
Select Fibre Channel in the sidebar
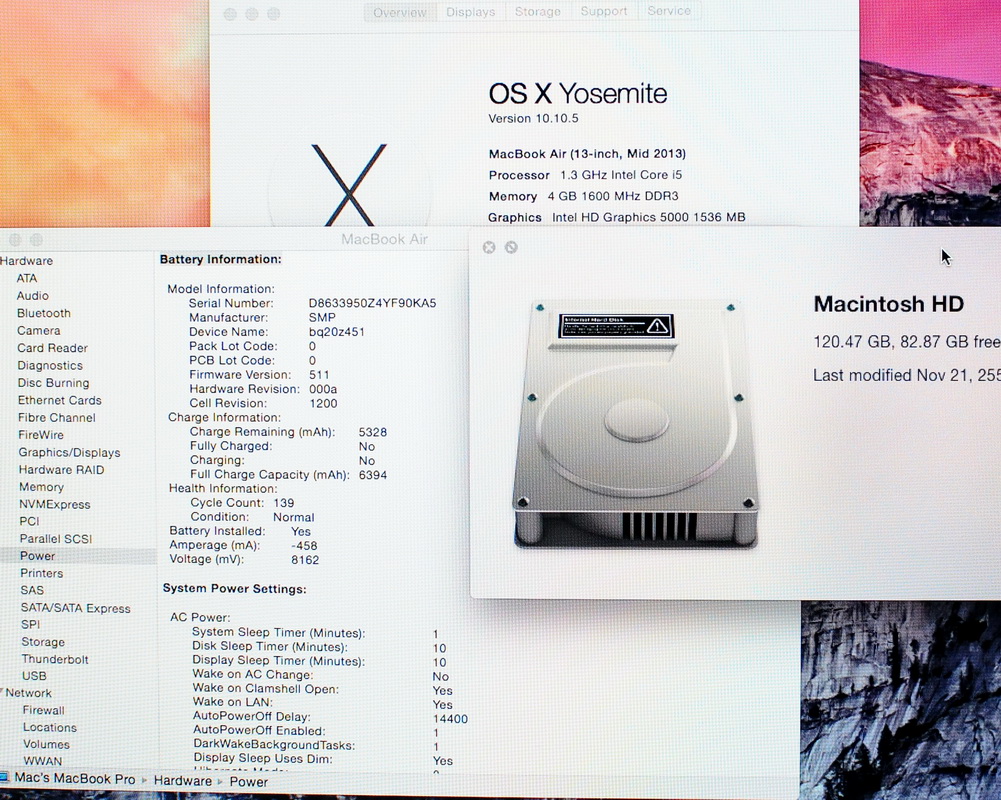click(57, 418)
